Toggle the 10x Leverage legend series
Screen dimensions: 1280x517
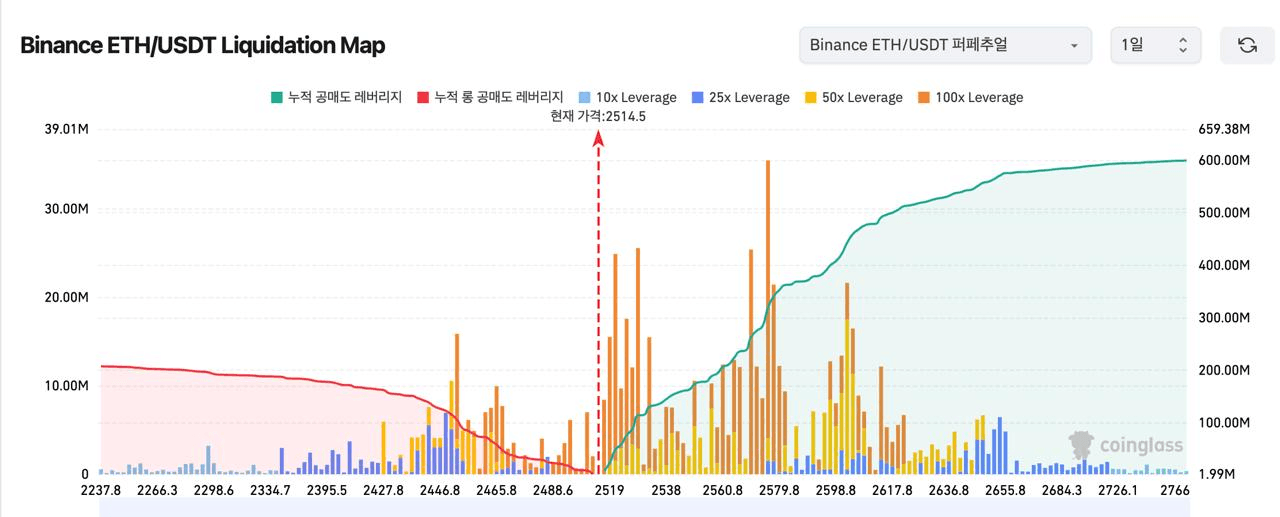click(627, 97)
